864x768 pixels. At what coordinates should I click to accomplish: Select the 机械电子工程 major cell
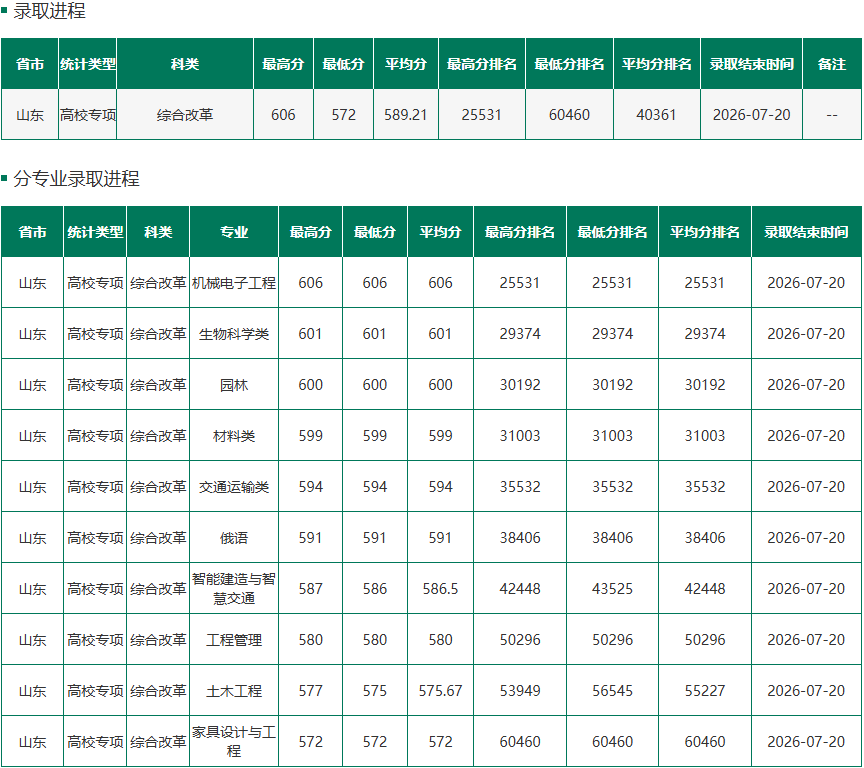234,283
